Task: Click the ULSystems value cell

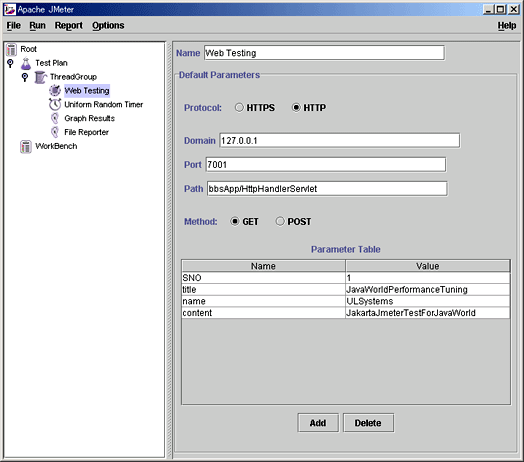Action: [x=428, y=301]
